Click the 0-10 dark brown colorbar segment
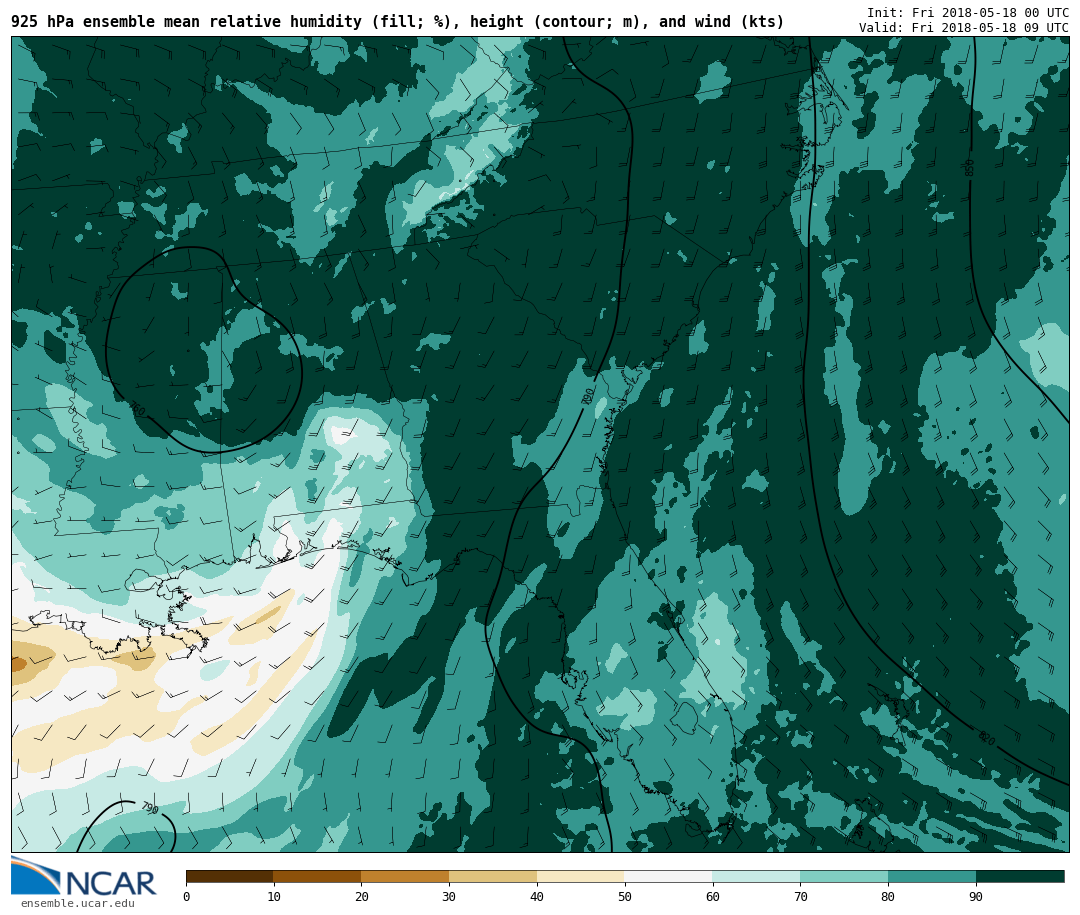1080x915 pixels. point(230,877)
